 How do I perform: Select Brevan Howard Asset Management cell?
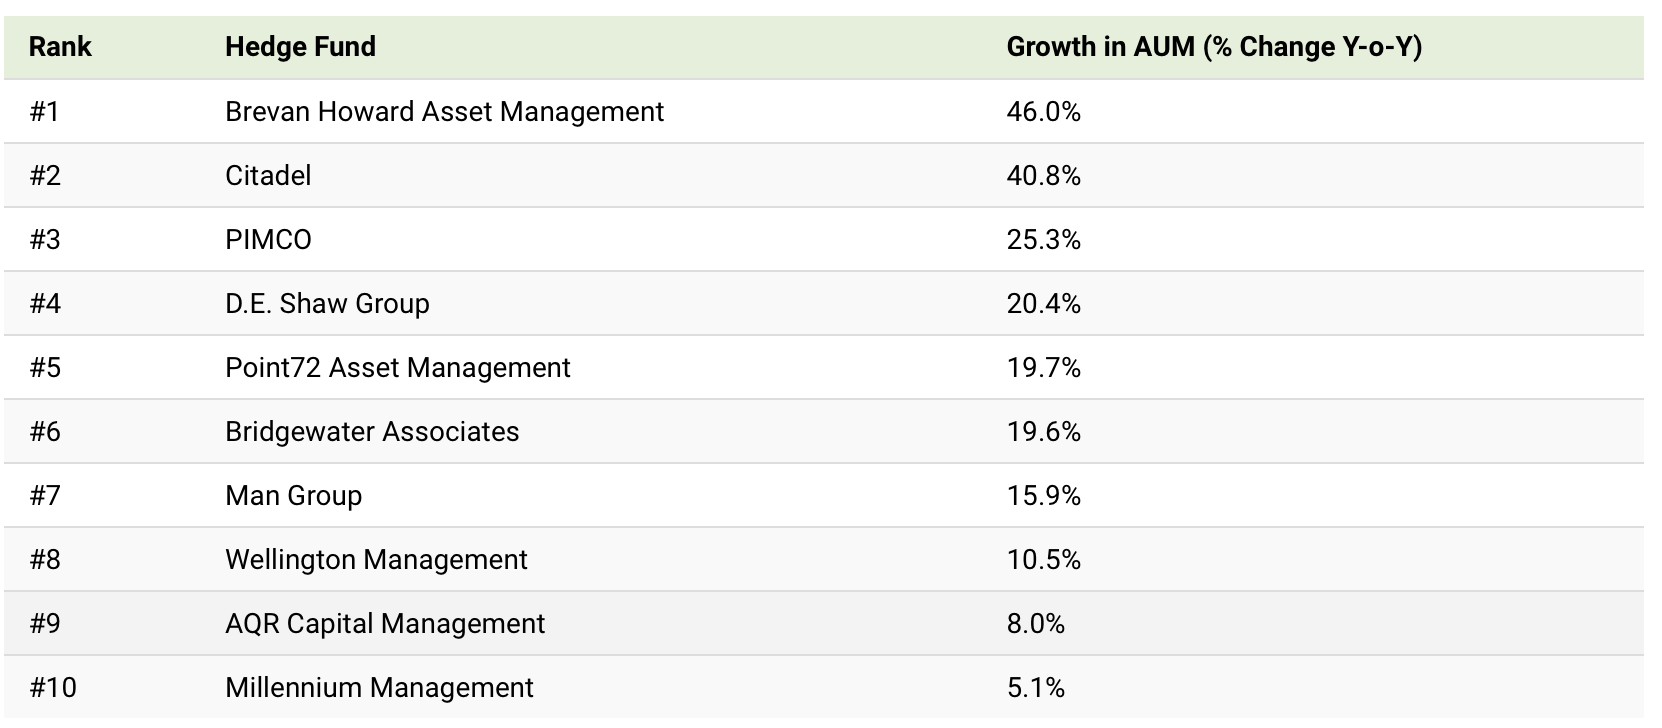point(444,112)
